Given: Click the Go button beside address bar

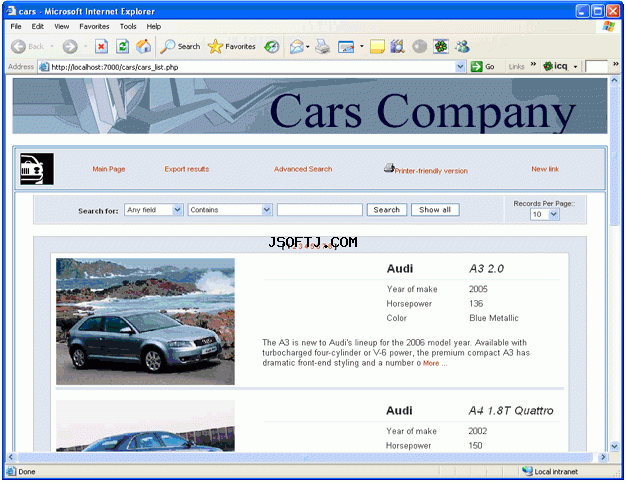Looking at the screenshot, I should pyautogui.click(x=483, y=67).
